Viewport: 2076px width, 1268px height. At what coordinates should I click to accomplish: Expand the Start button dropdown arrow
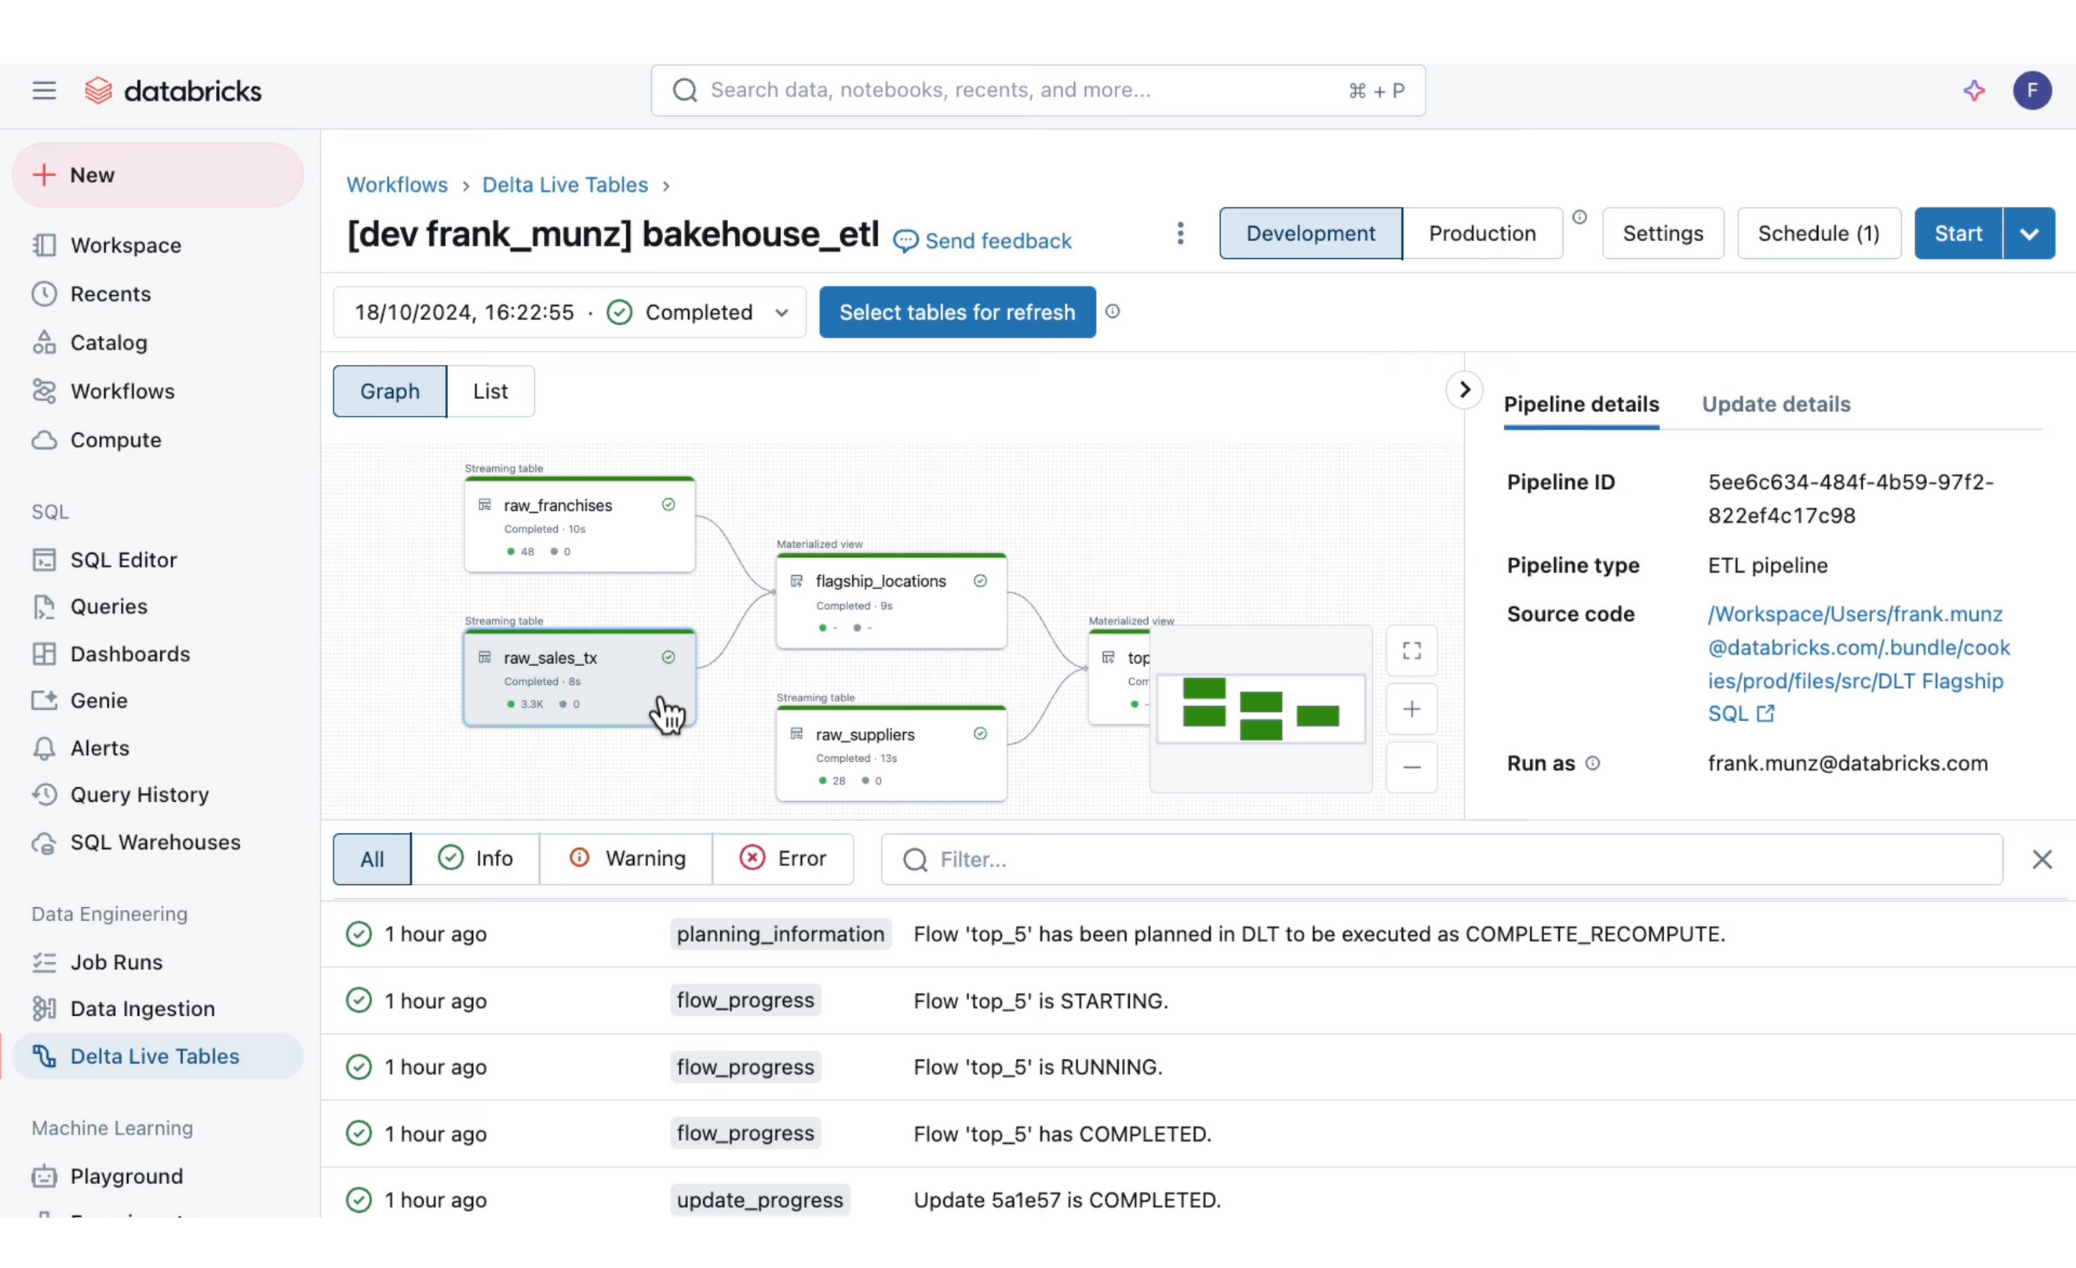point(2028,233)
